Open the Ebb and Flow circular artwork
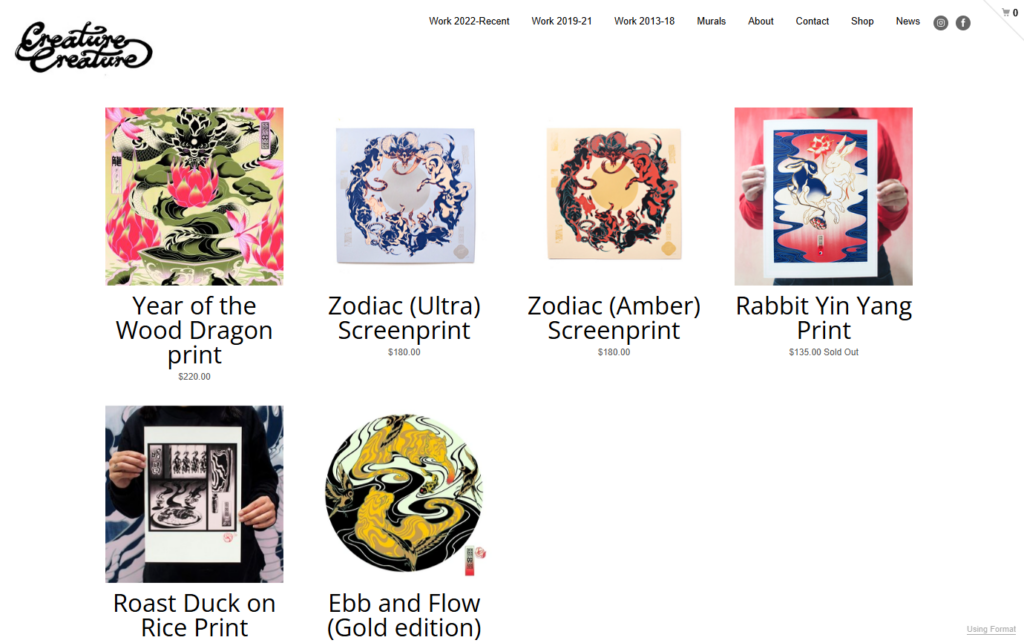1024x643 pixels. [x=405, y=494]
